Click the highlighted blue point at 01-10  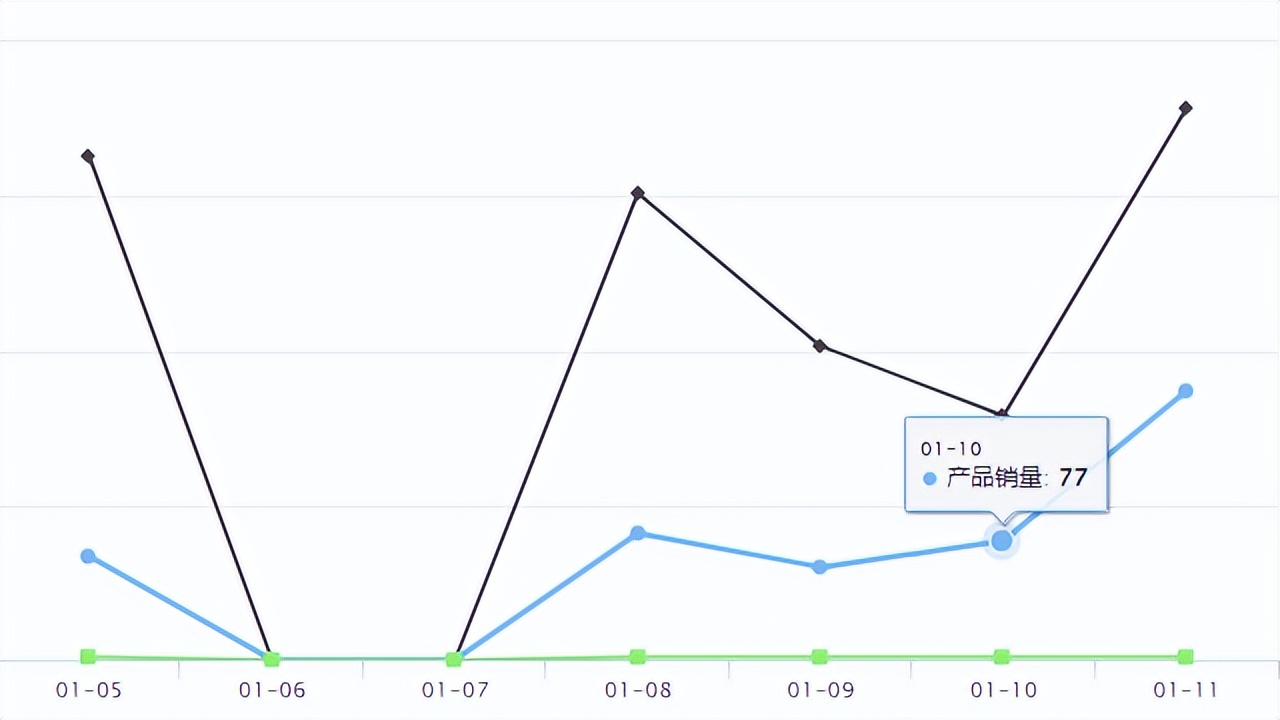point(1002,541)
